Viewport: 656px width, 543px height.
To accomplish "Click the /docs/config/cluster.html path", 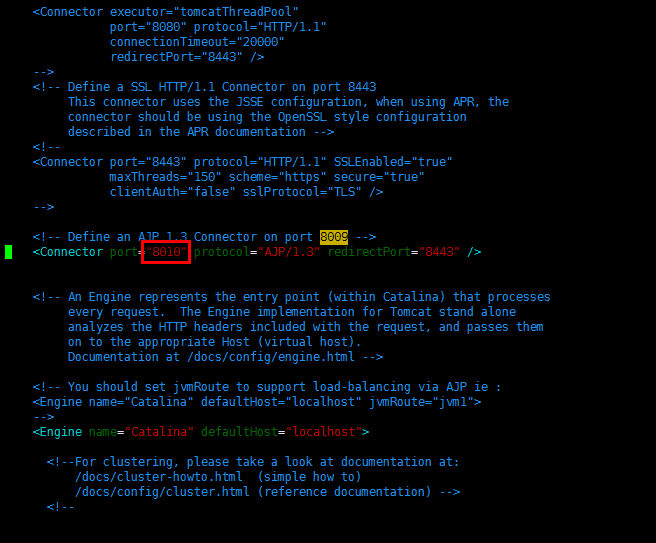I will [x=162, y=492].
